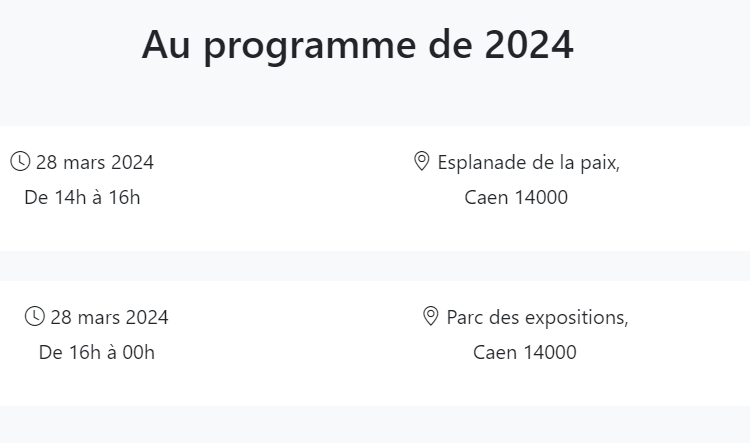
Task: Click "Caen 14000" under Esplanade de la paix
Action: (x=516, y=198)
